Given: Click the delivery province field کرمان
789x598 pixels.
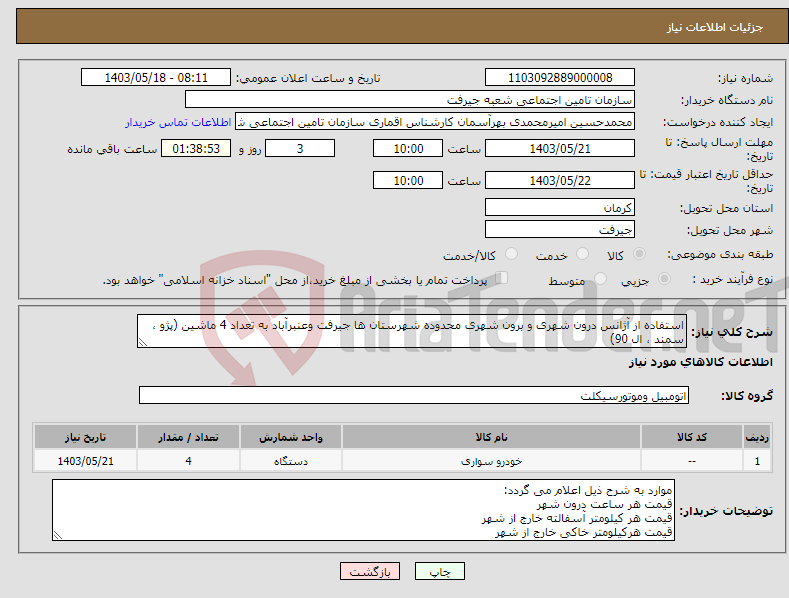Looking at the screenshot, I should click(x=560, y=207).
